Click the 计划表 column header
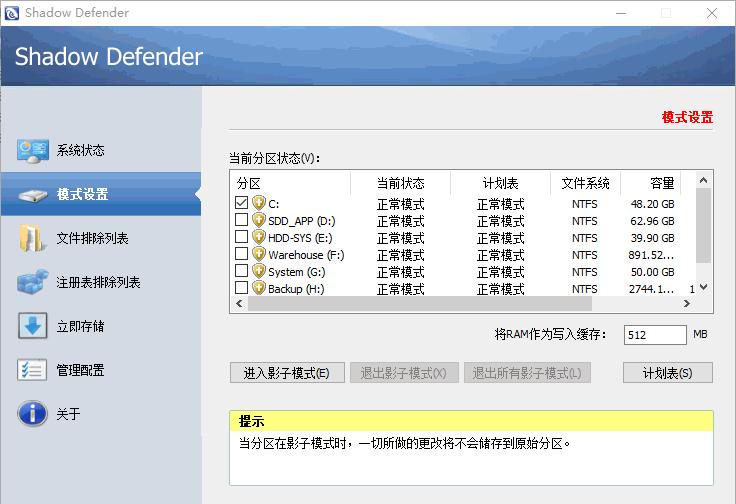Screen dimensions: 736x504 pos(500,183)
